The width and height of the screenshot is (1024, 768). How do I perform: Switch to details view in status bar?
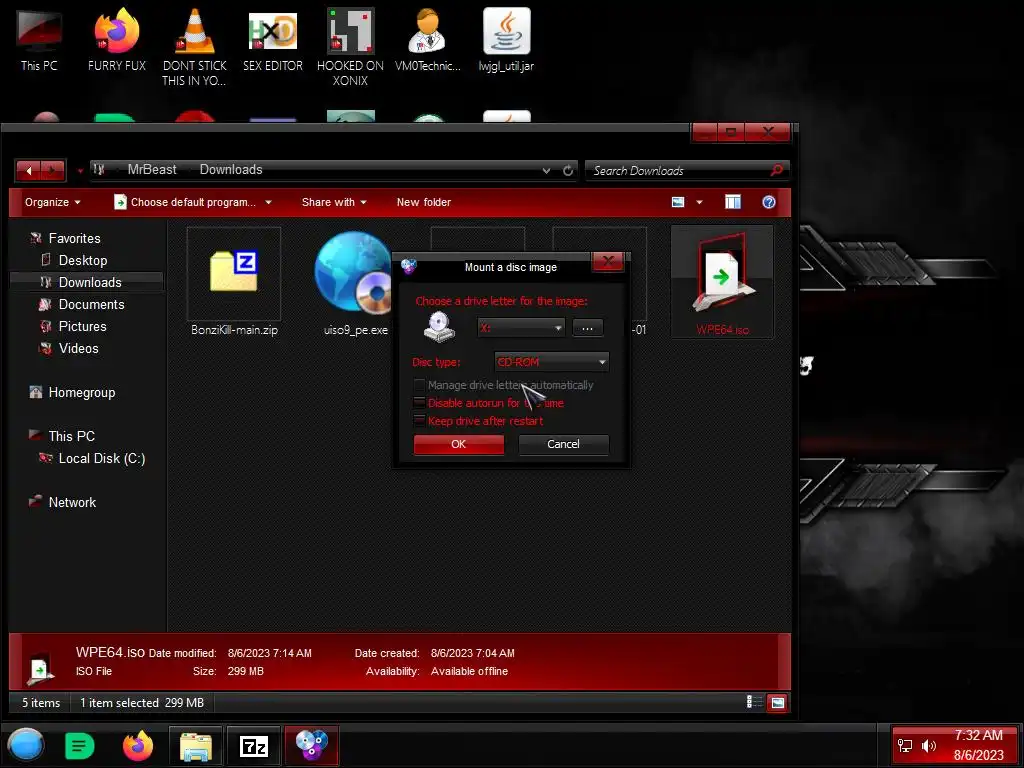point(754,703)
